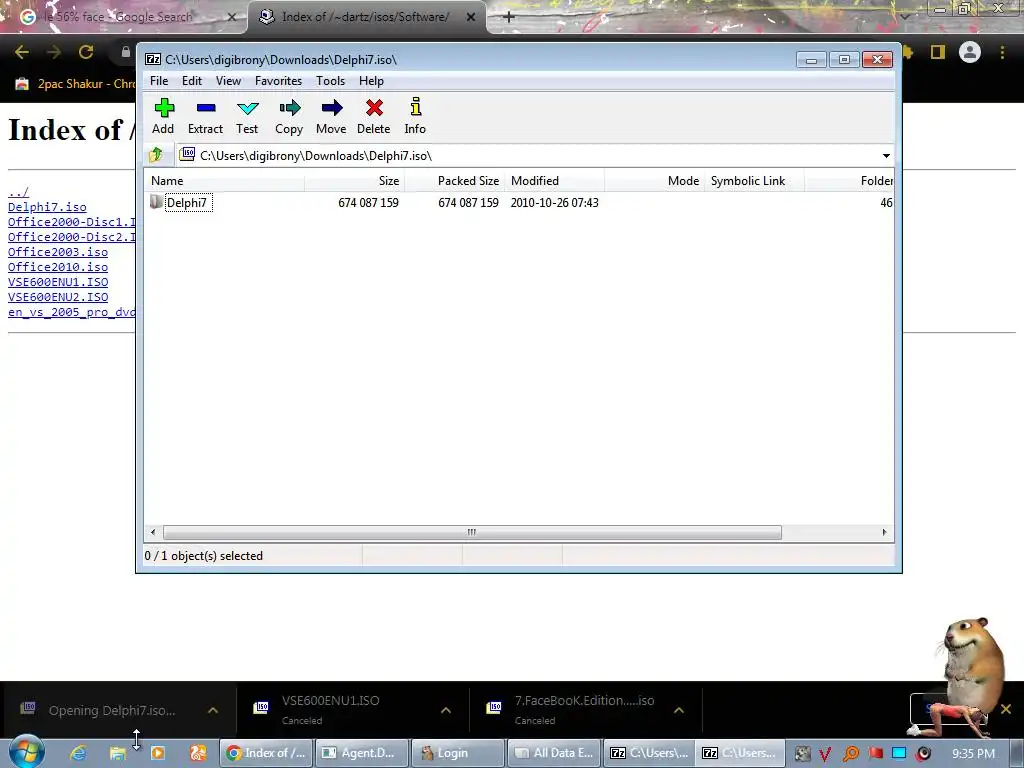
Task: Expand the VSE600ENU1.ISO download options
Action: click(x=446, y=710)
